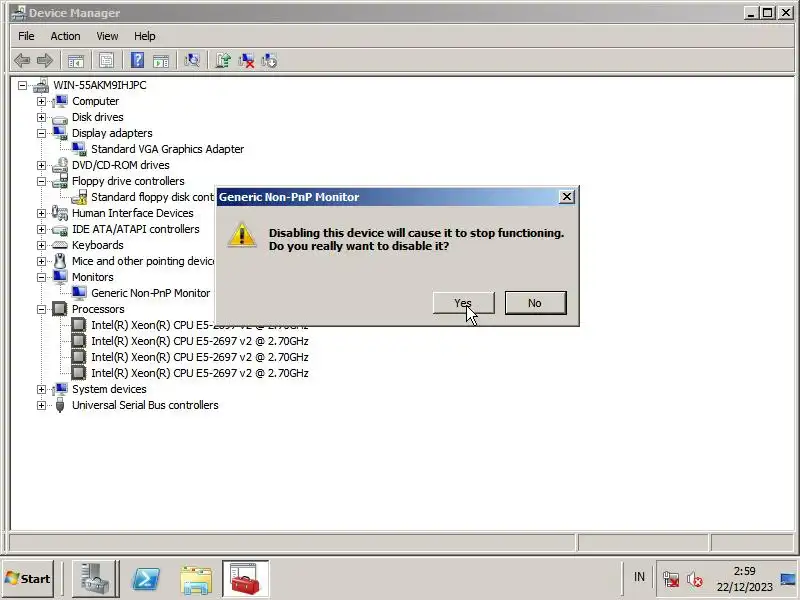Click the Keyboards category icon
Viewport: 800px width, 600px height.
pos(60,245)
